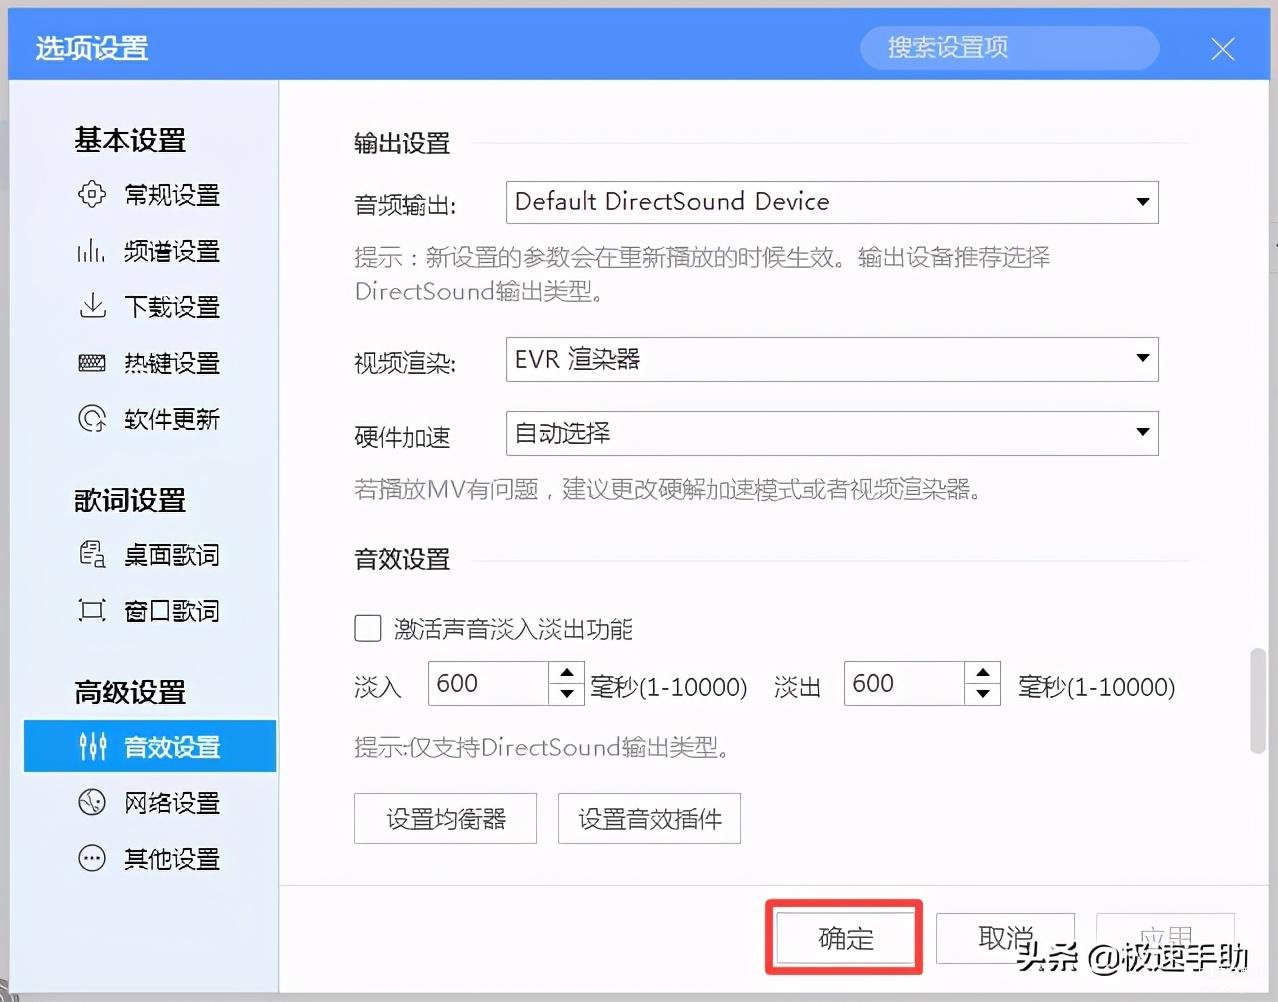Open the 视频渲染 renderer dropdown
Image resolution: width=1278 pixels, height=1002 pixels.
[x=832, y=359]
